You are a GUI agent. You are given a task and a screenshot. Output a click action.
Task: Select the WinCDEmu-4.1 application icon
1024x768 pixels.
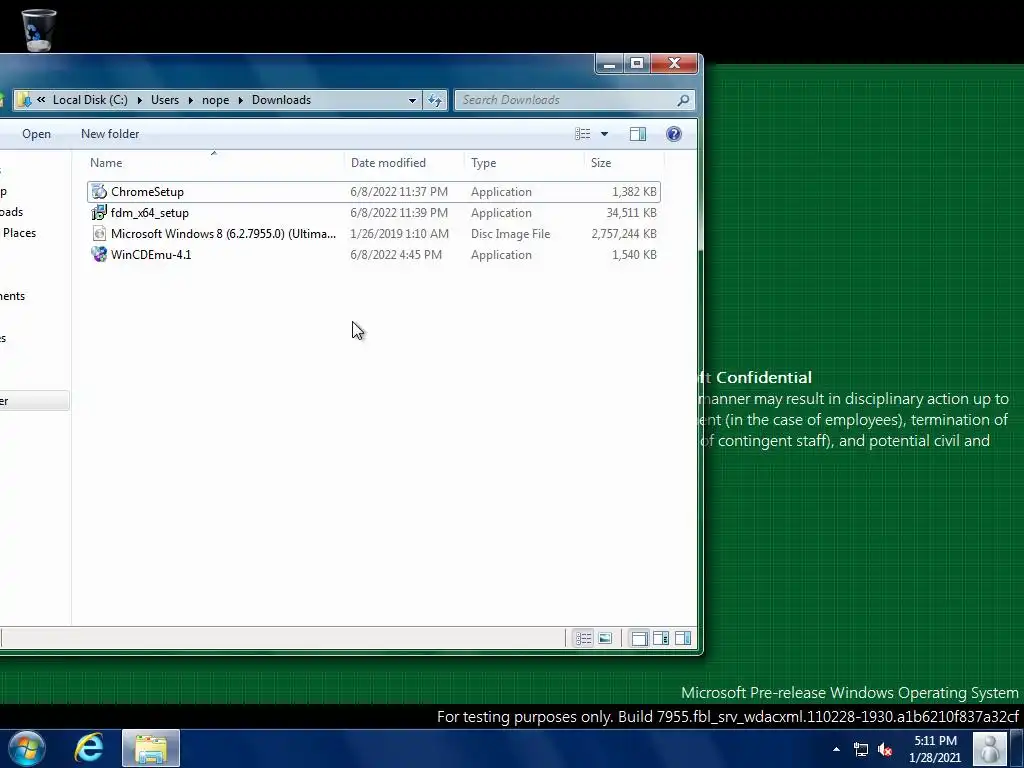pos(99,254)
